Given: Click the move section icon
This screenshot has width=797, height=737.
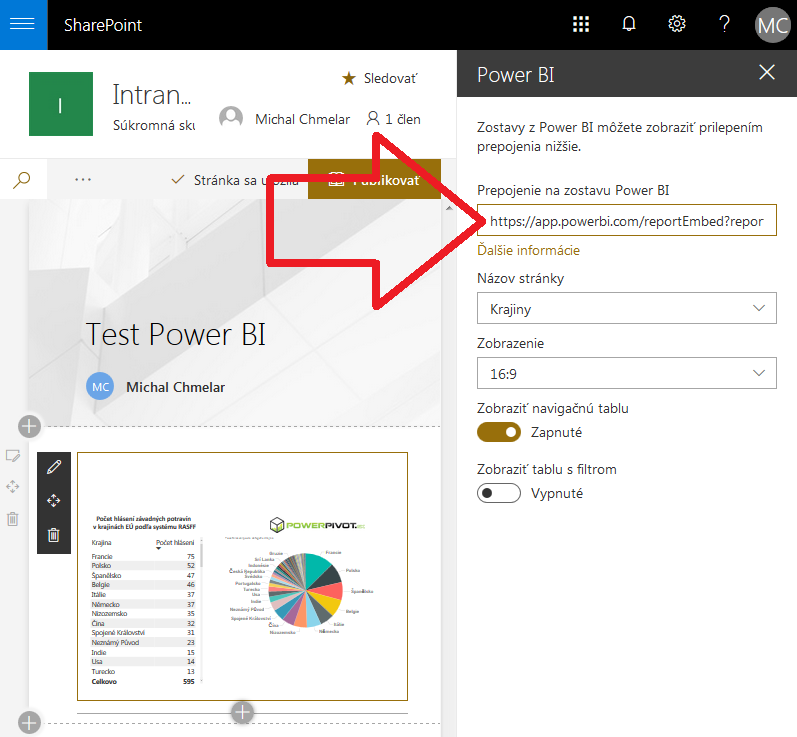Looking at the screenshot, I should (x=13, y=487).
